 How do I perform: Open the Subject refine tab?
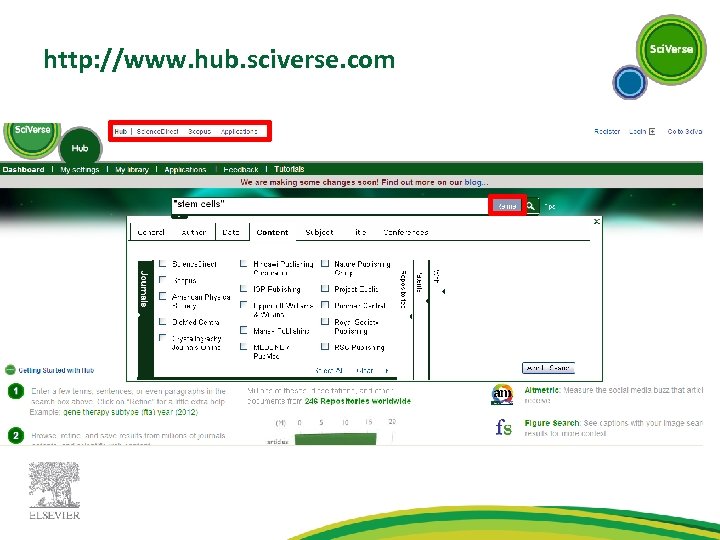(x=320, y=232)
